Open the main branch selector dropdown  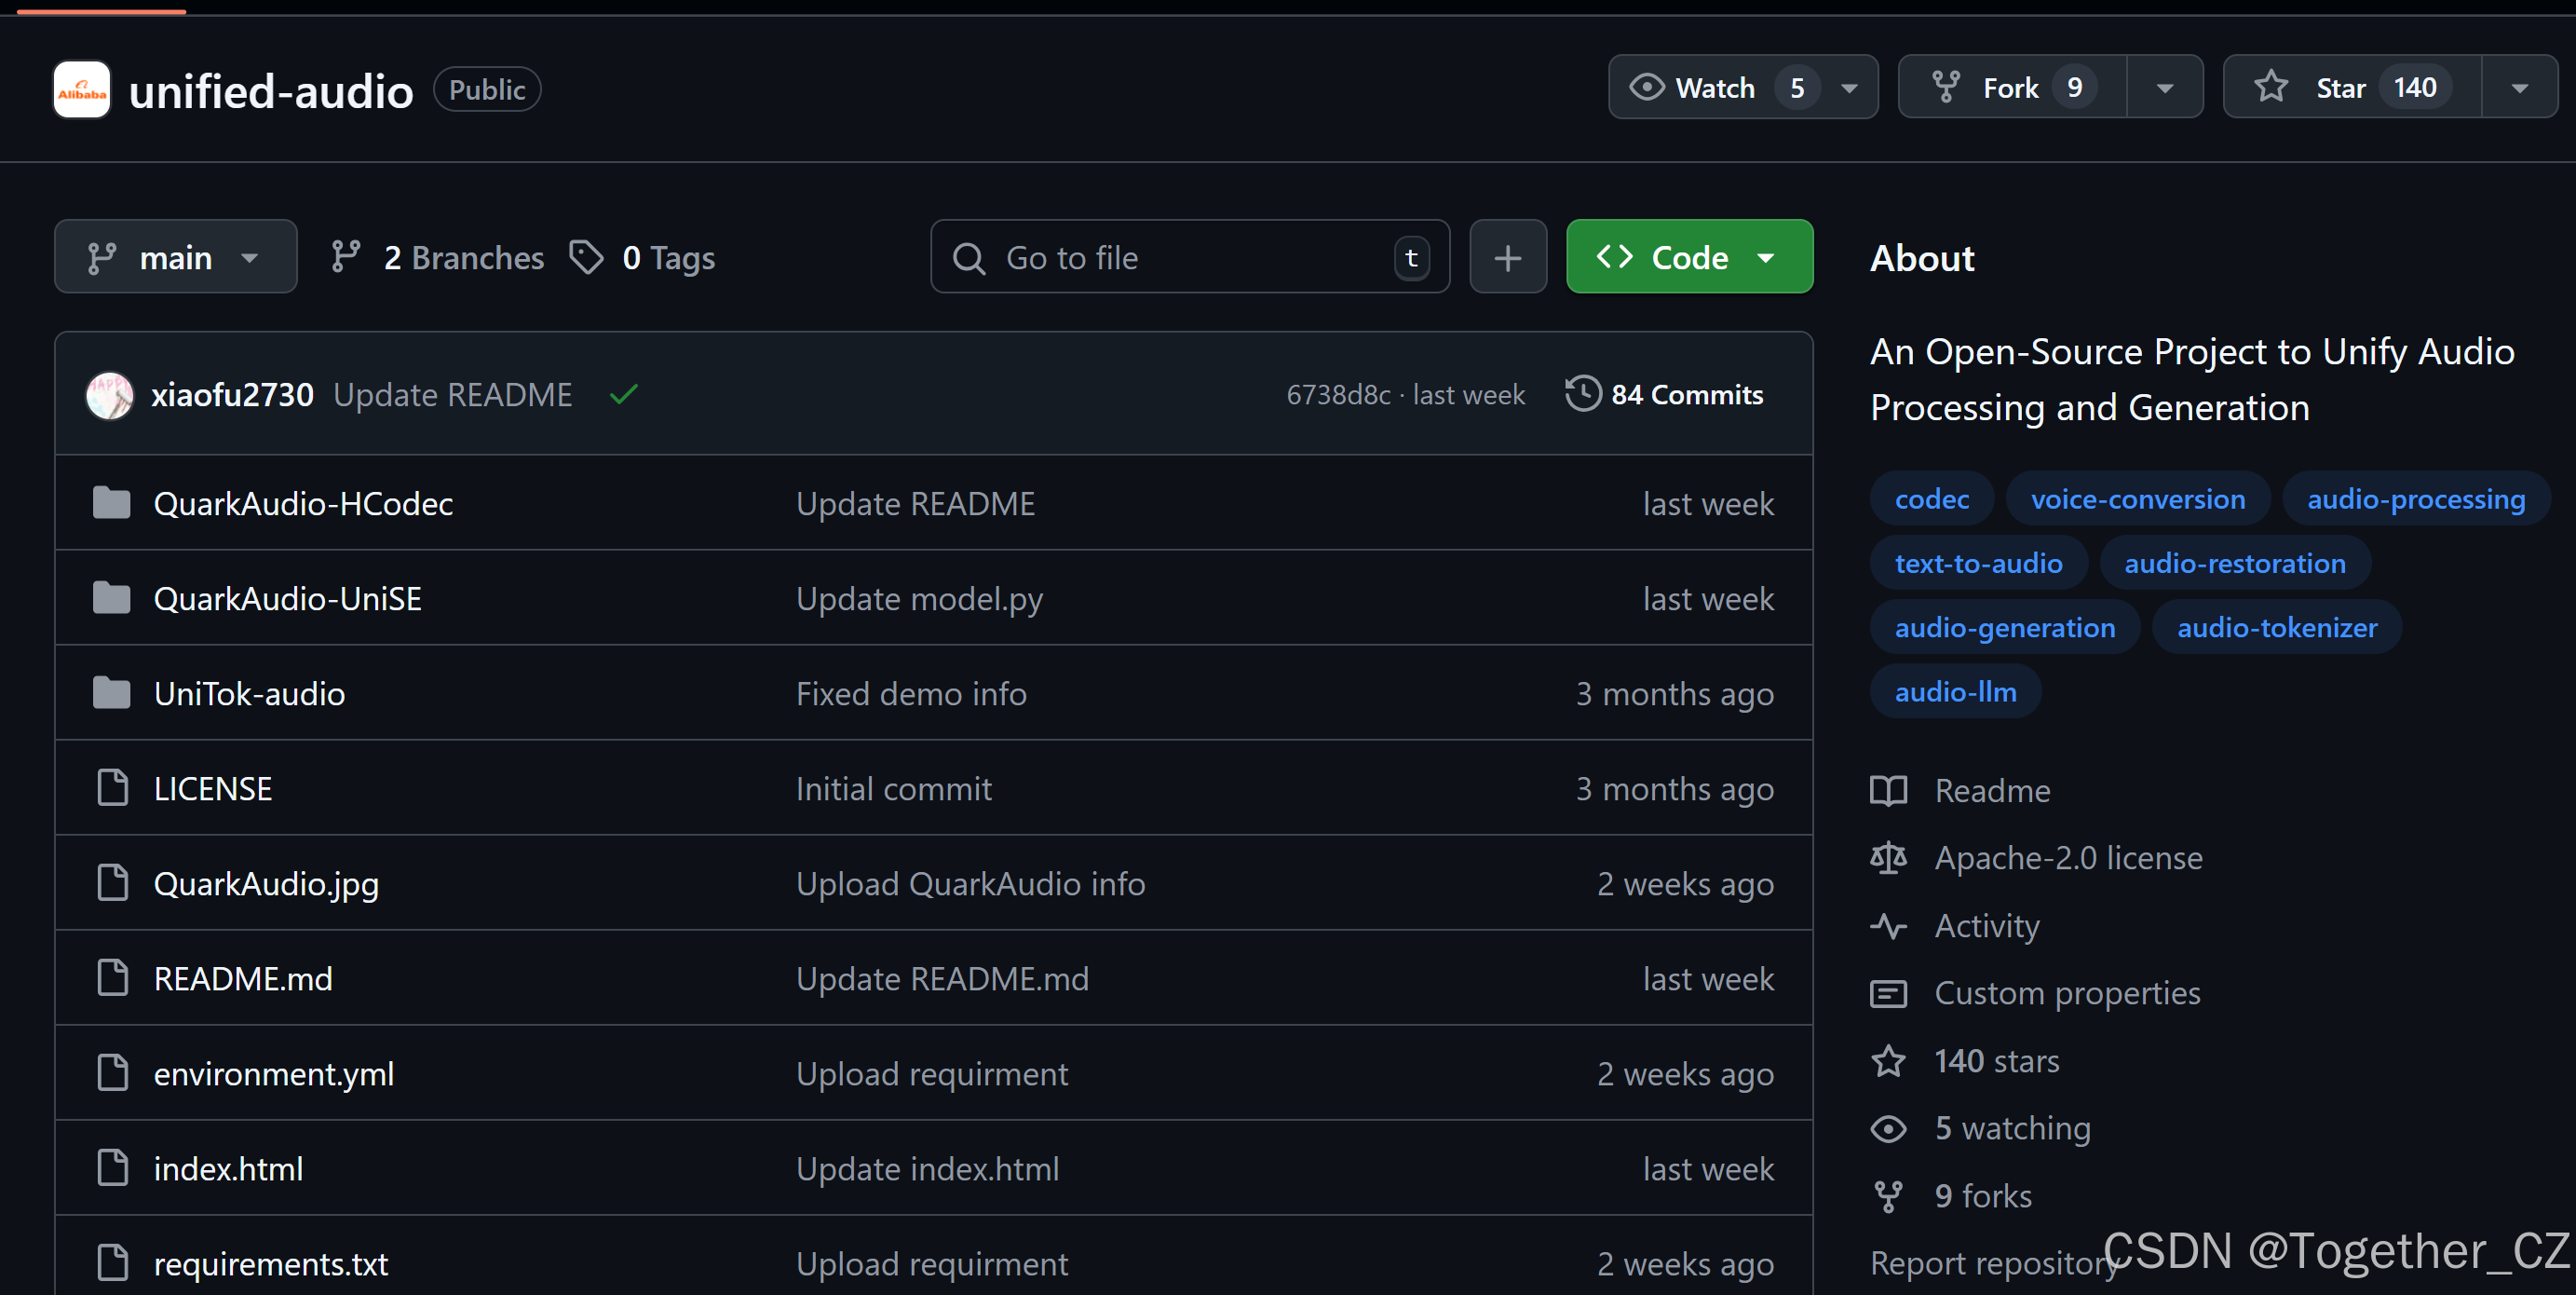175,258
